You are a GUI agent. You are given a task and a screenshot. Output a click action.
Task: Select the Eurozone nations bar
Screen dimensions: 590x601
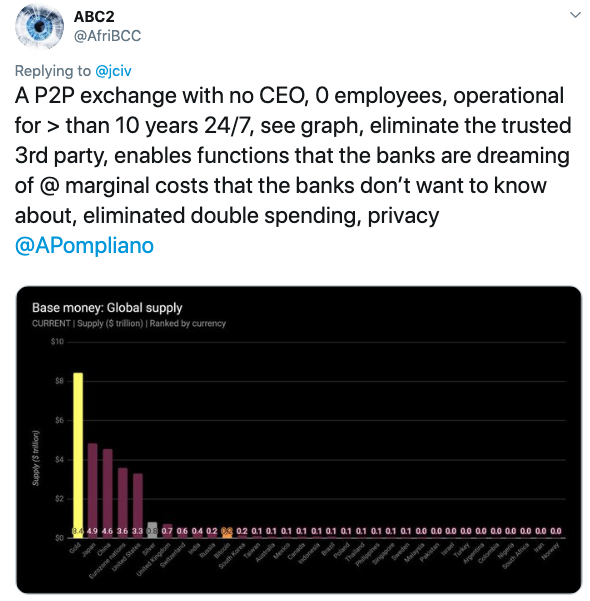pyautogui.click(x=123, y=502)
